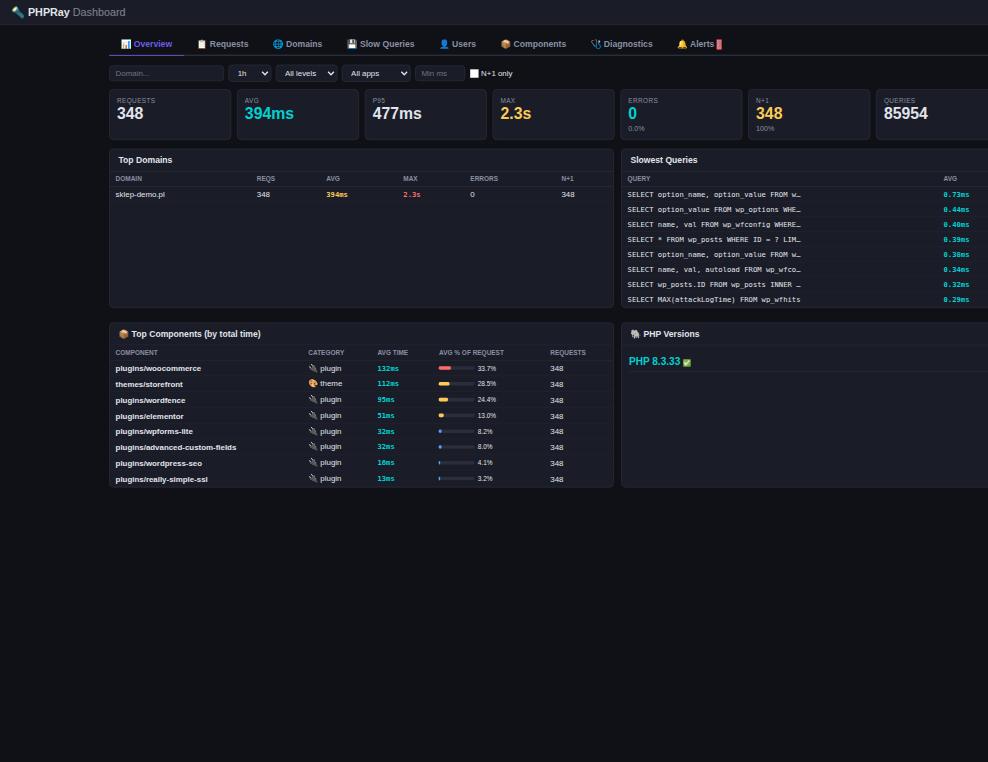Open the Diagnostics tab
Image resolution: width=988 pixels, height=762 pixels.
621,44
